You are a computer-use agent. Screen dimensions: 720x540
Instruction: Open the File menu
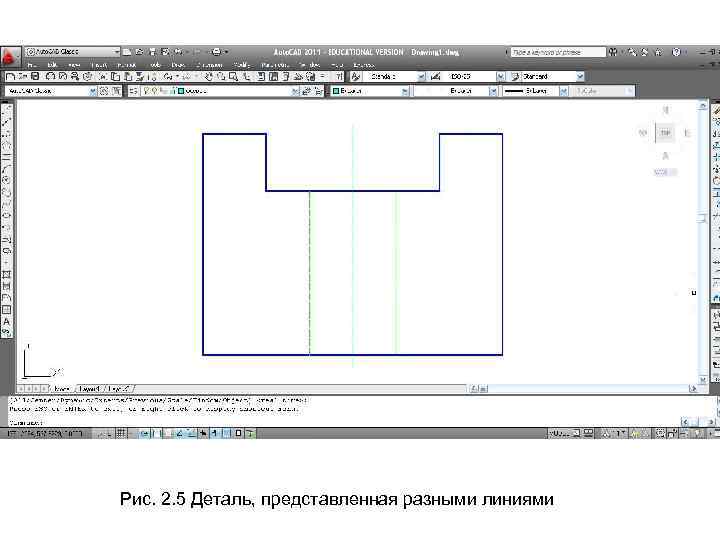32,65
